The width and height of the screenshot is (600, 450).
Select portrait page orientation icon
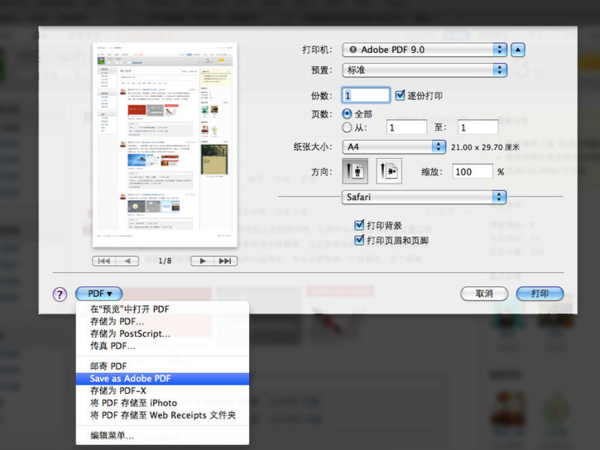click(355, 171)
